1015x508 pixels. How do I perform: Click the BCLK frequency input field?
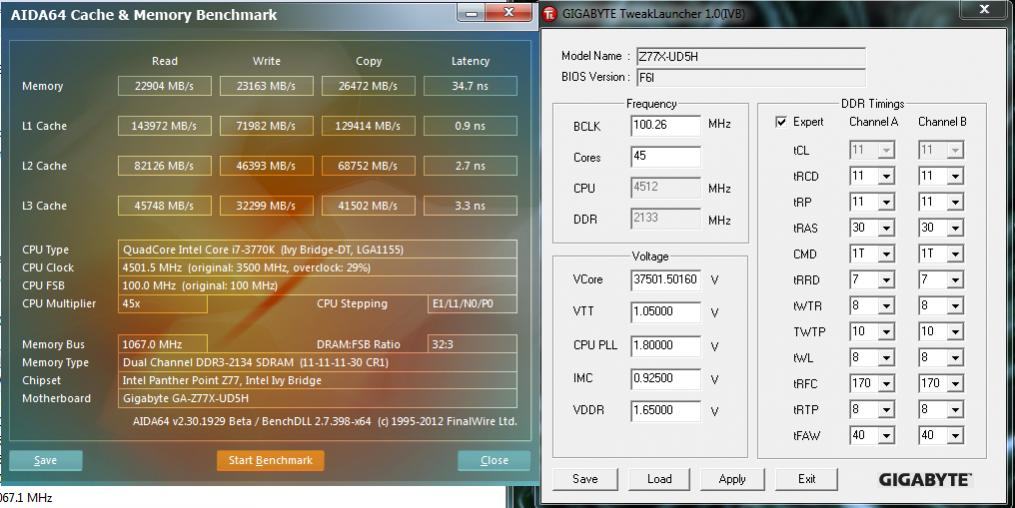coord(665,125)
